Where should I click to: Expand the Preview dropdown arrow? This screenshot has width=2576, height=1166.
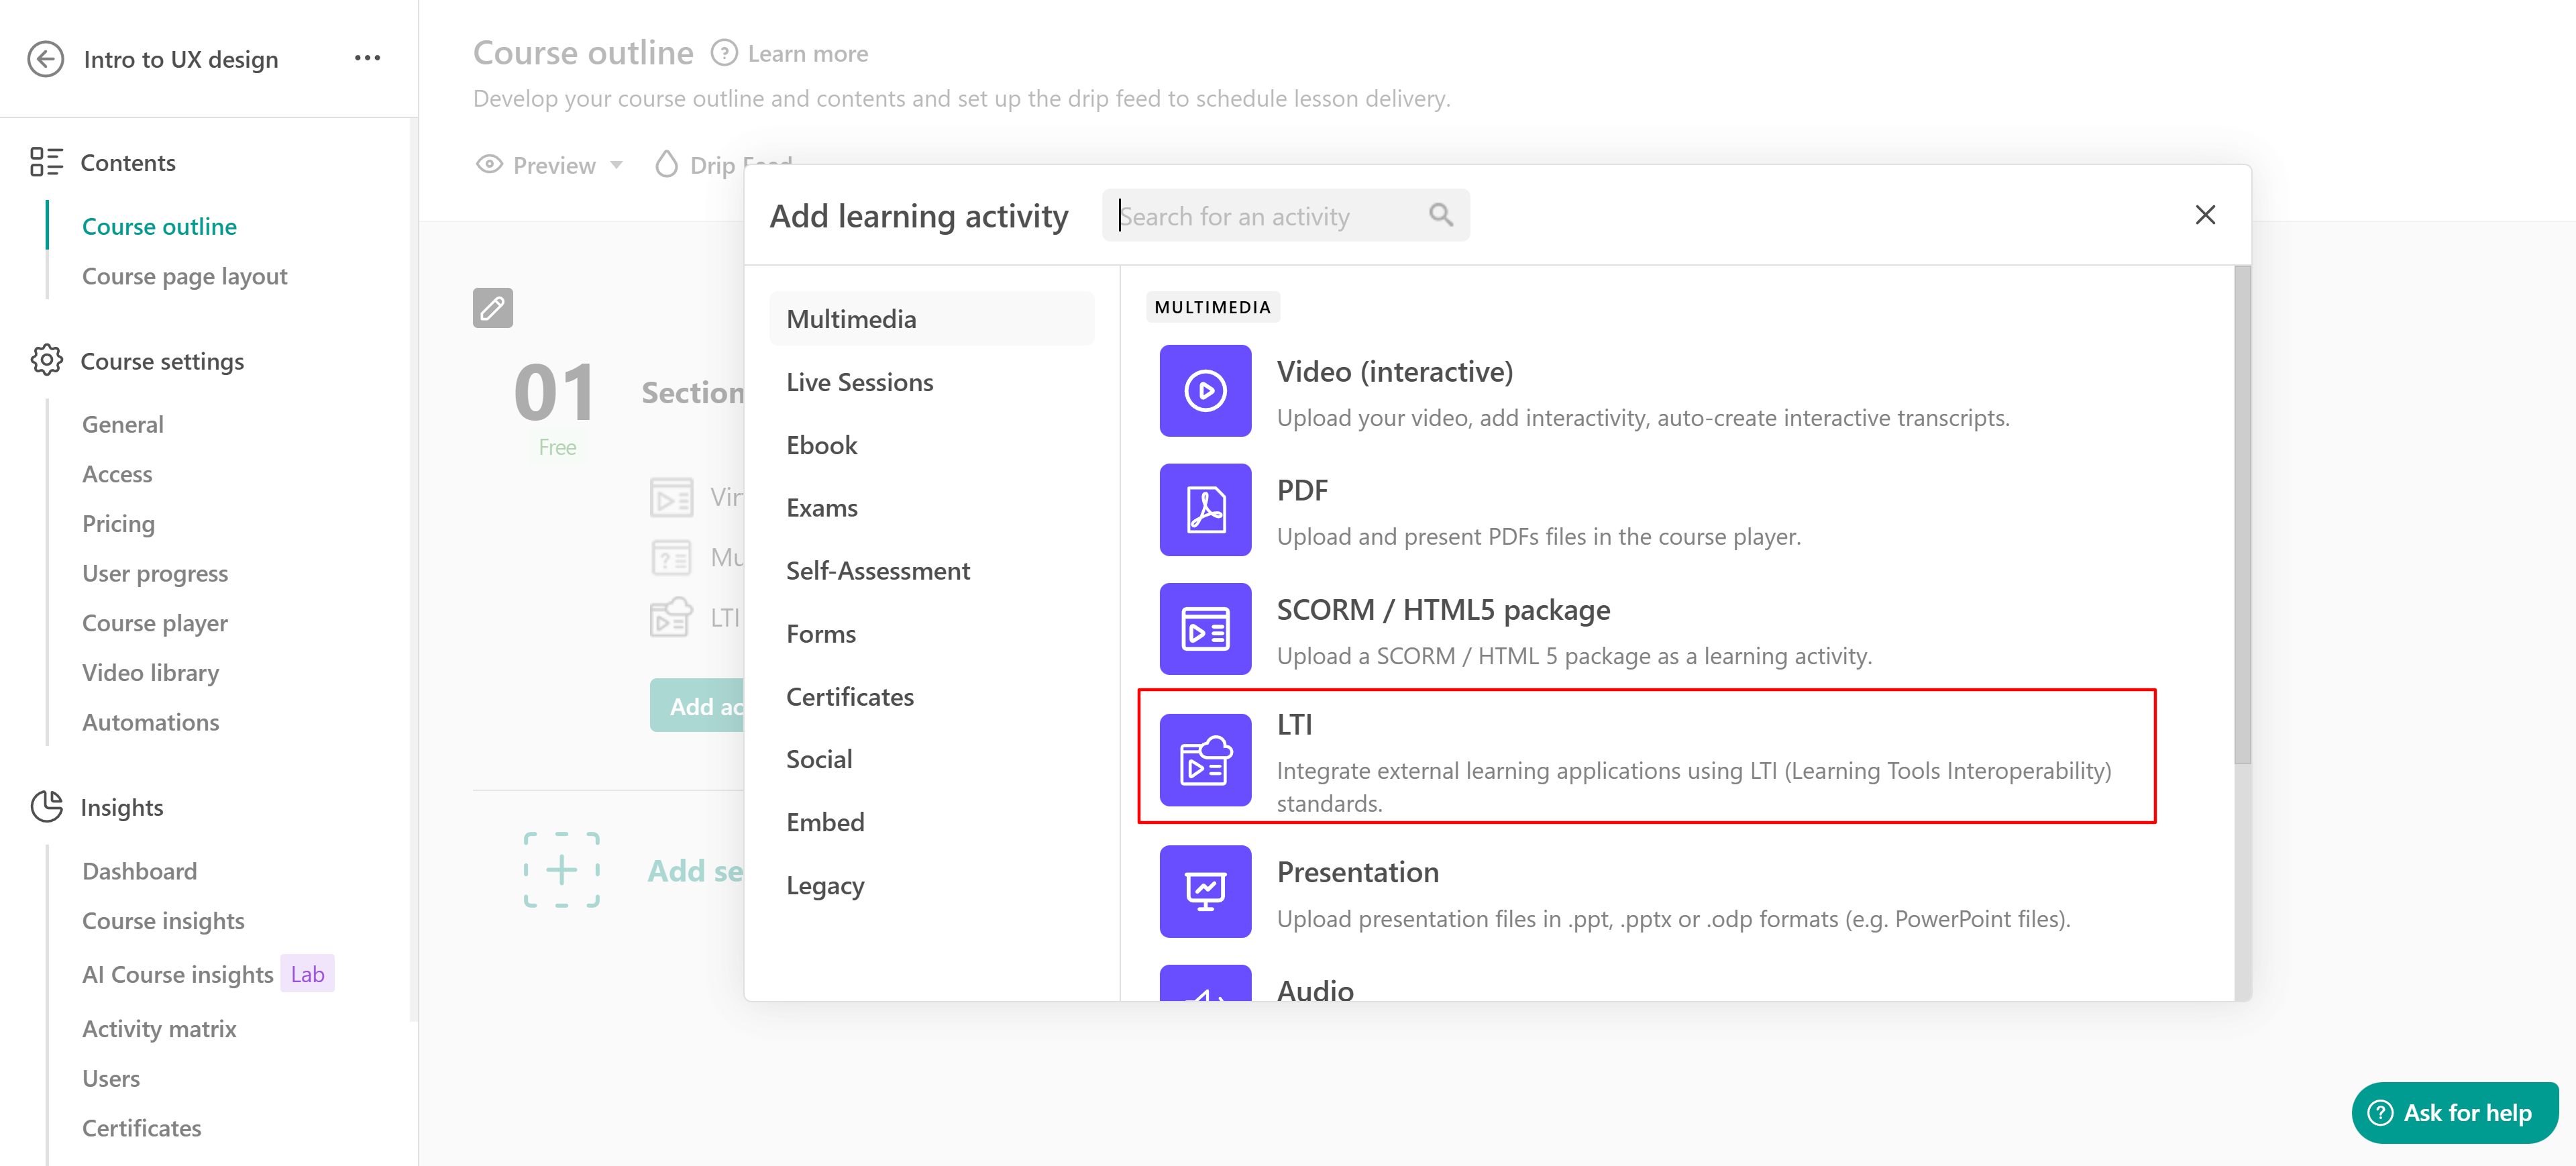click(x=617, y=165)
